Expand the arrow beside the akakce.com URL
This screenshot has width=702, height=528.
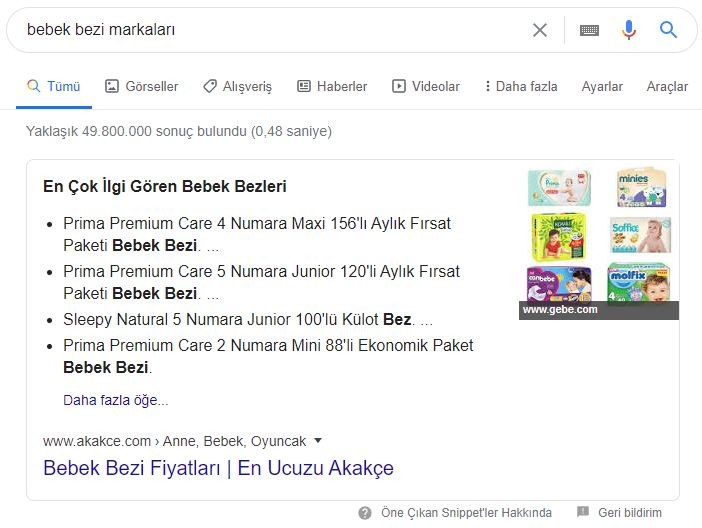[318, 440]
